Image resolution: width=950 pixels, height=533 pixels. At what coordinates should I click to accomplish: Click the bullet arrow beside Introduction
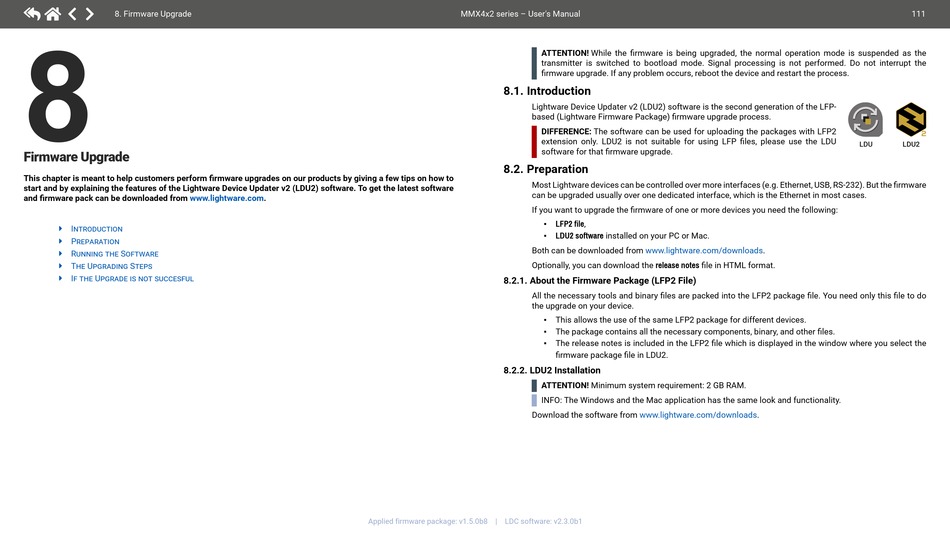click(x=60, y=229)
